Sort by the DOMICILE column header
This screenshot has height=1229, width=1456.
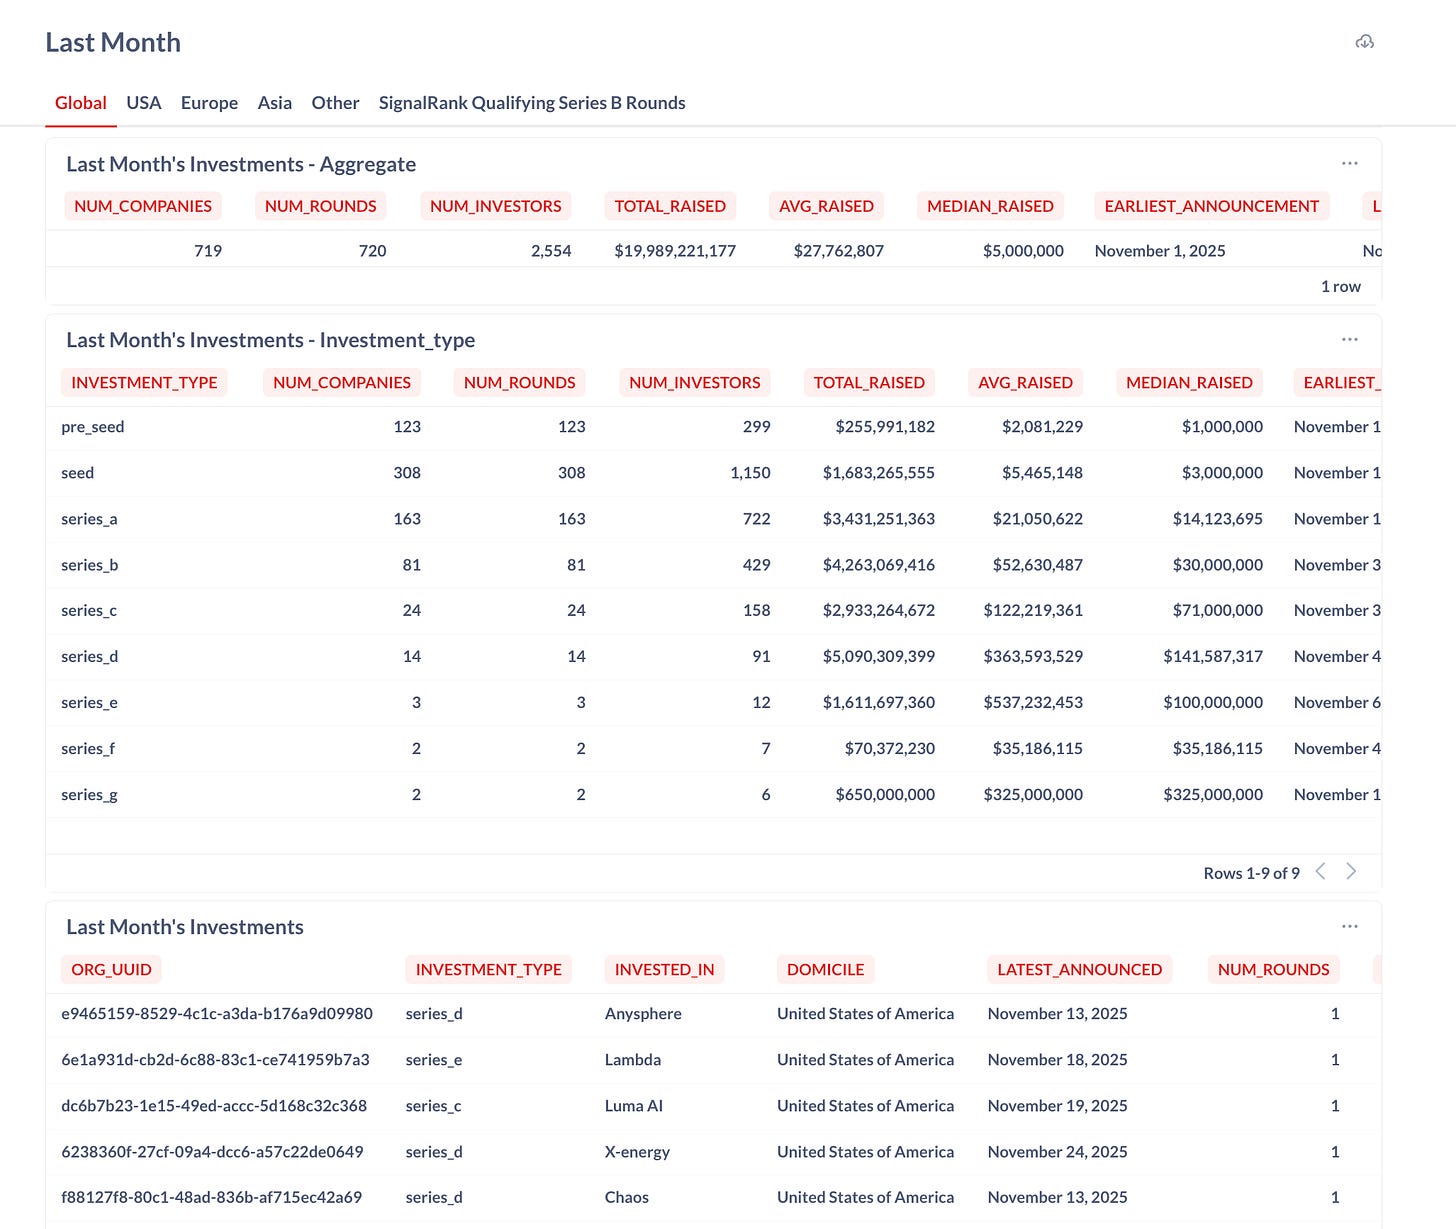tap(825, 969)
